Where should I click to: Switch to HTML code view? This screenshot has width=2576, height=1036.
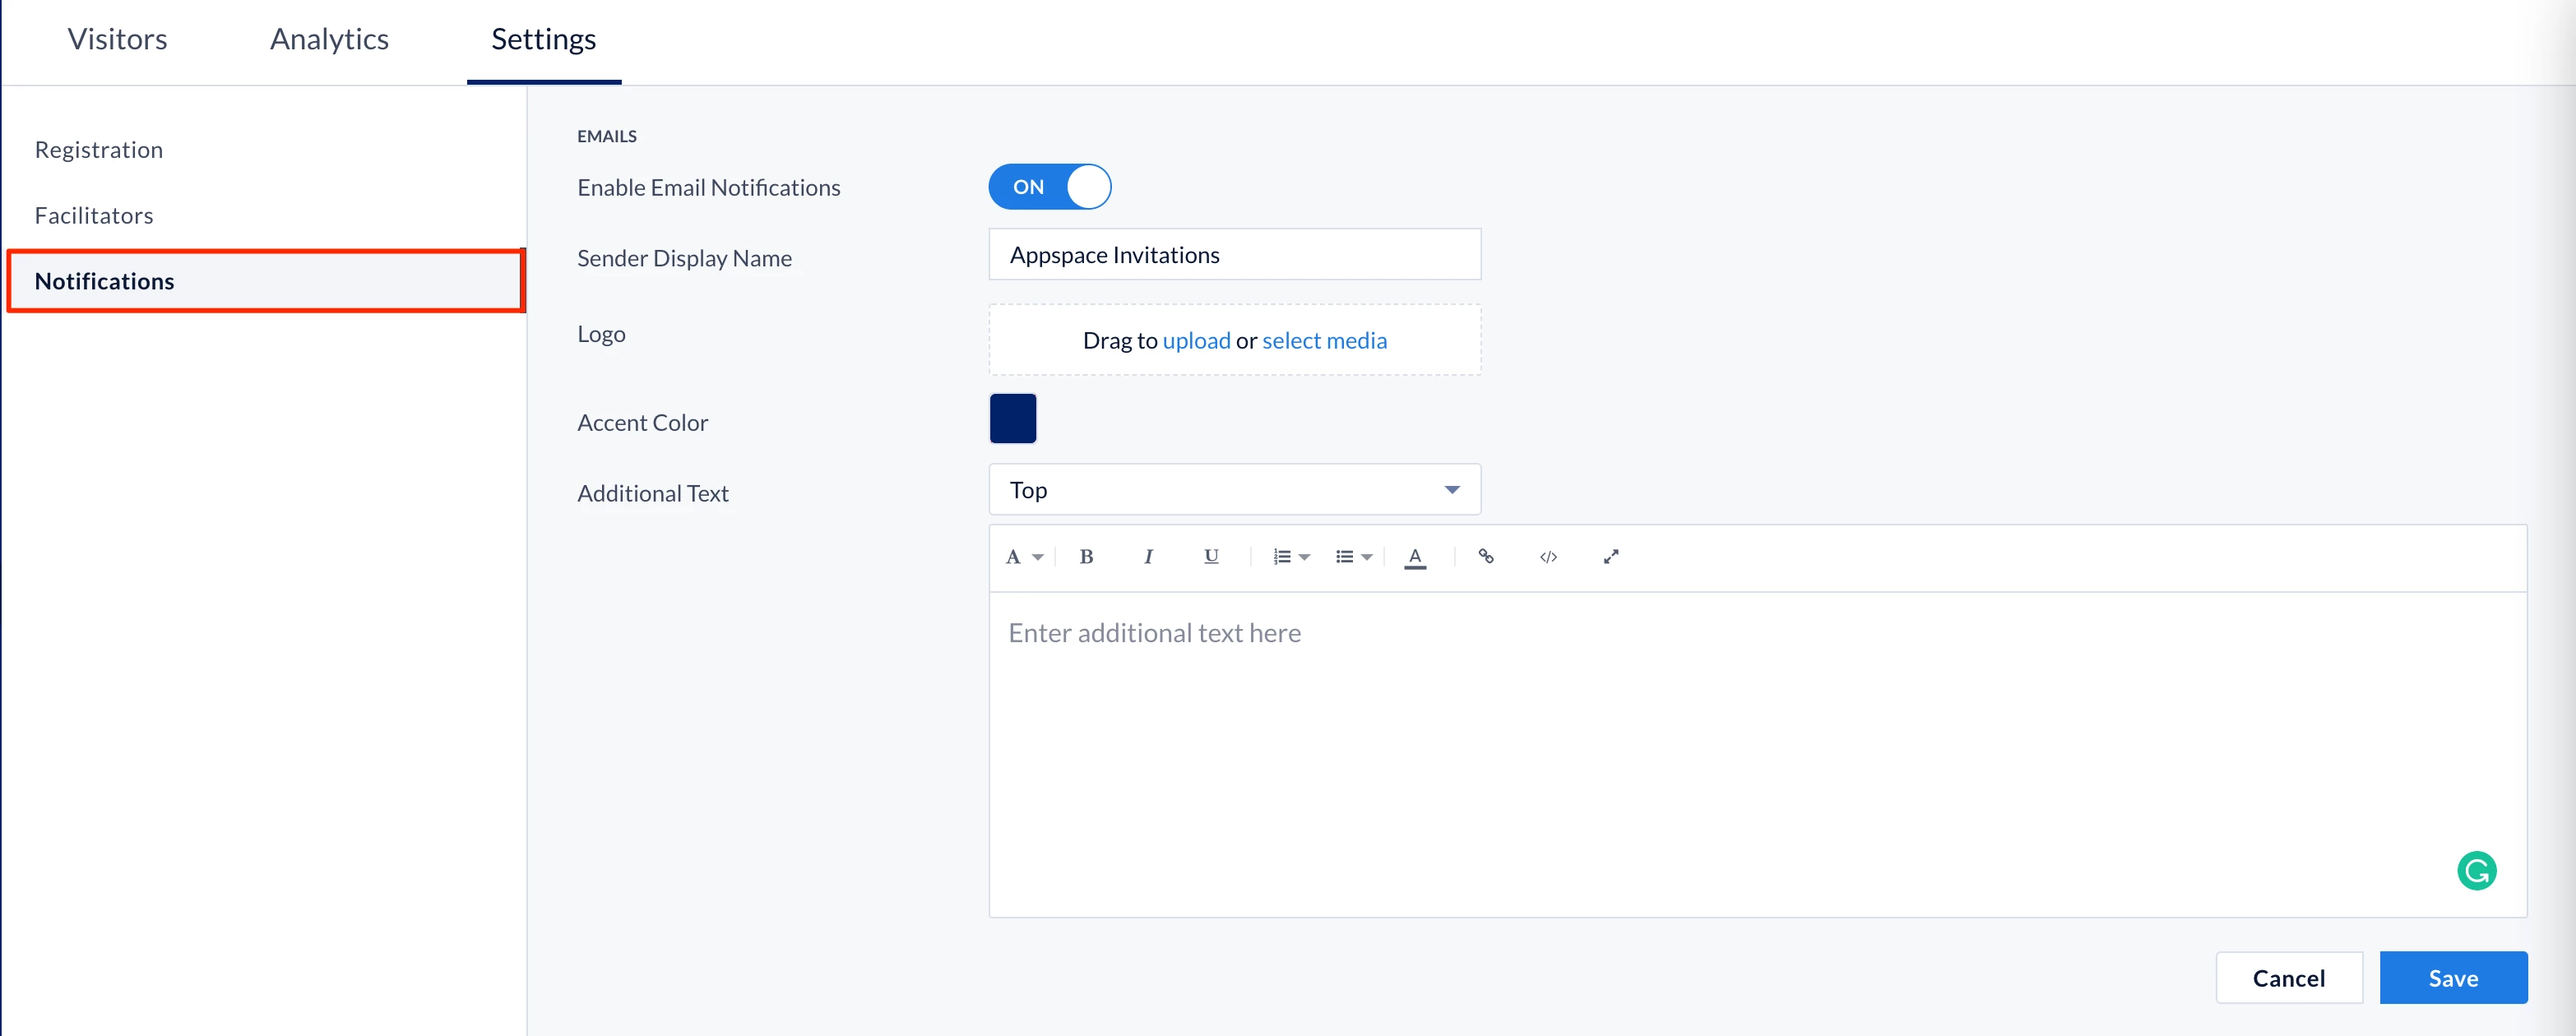tap(1547, 557)
